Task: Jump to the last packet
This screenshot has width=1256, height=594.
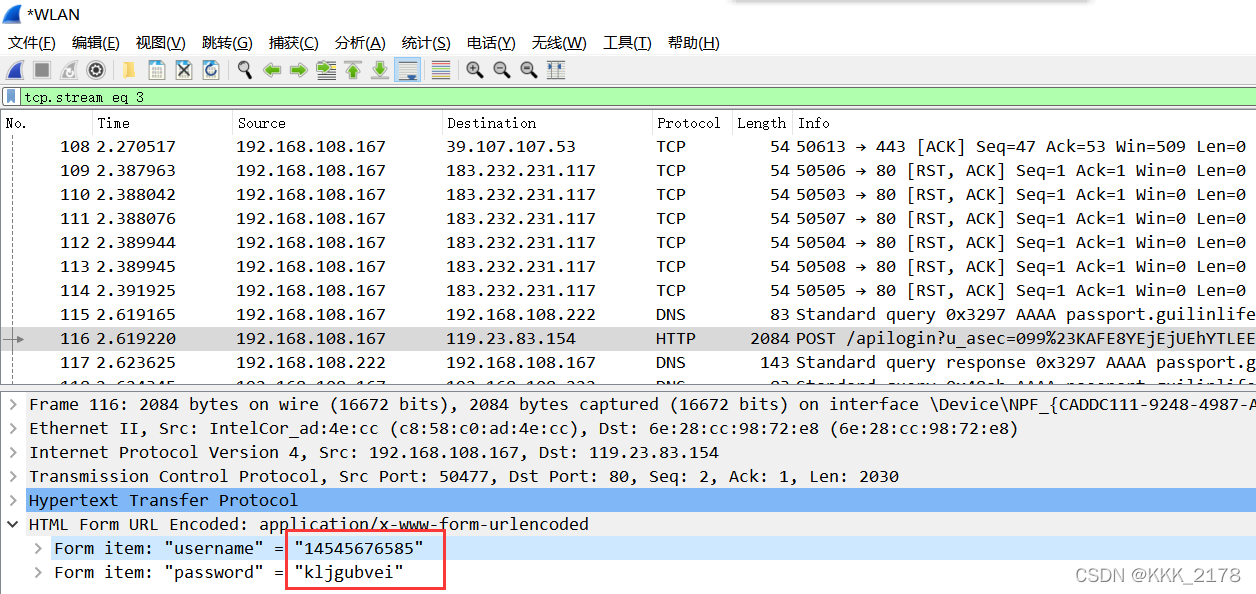Action: [x=380, y=70]
